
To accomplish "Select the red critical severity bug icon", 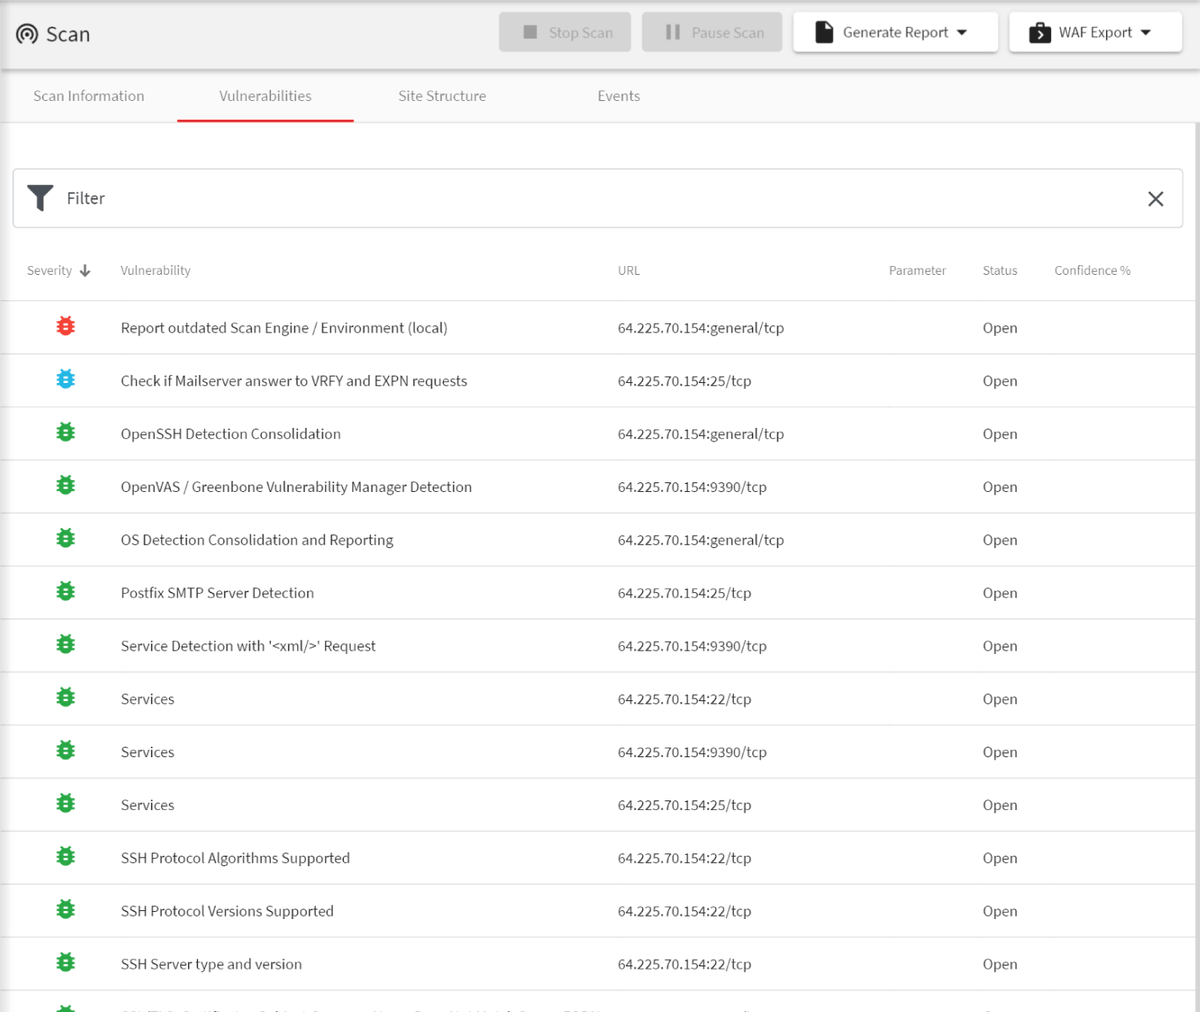I will point(66,326).
